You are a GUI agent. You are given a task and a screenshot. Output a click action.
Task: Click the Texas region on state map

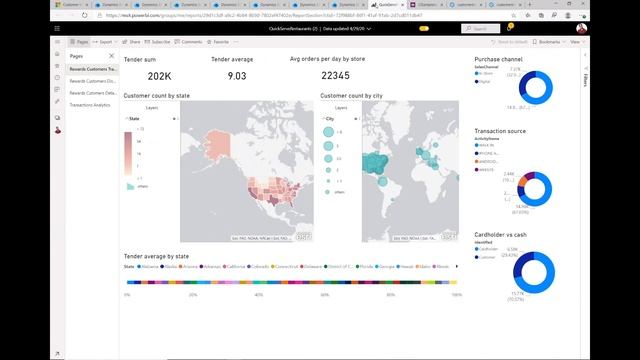[x=273, y=200]
